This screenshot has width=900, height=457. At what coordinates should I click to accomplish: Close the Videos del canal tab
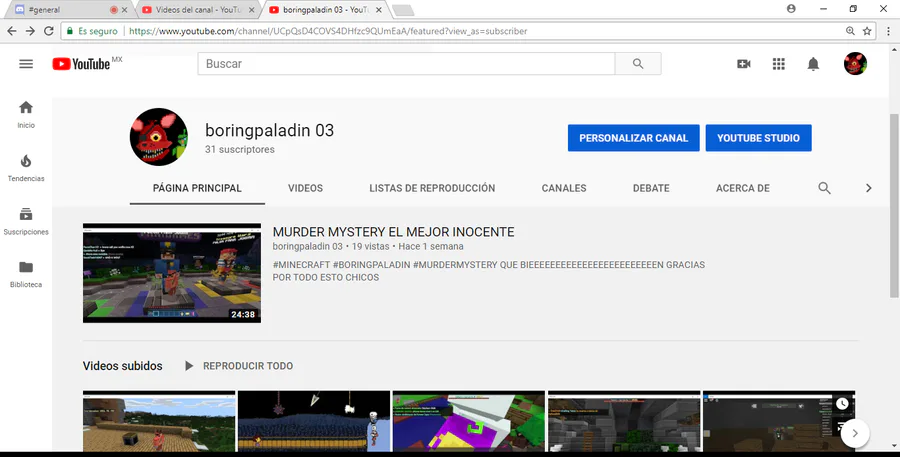click(251, 10)
